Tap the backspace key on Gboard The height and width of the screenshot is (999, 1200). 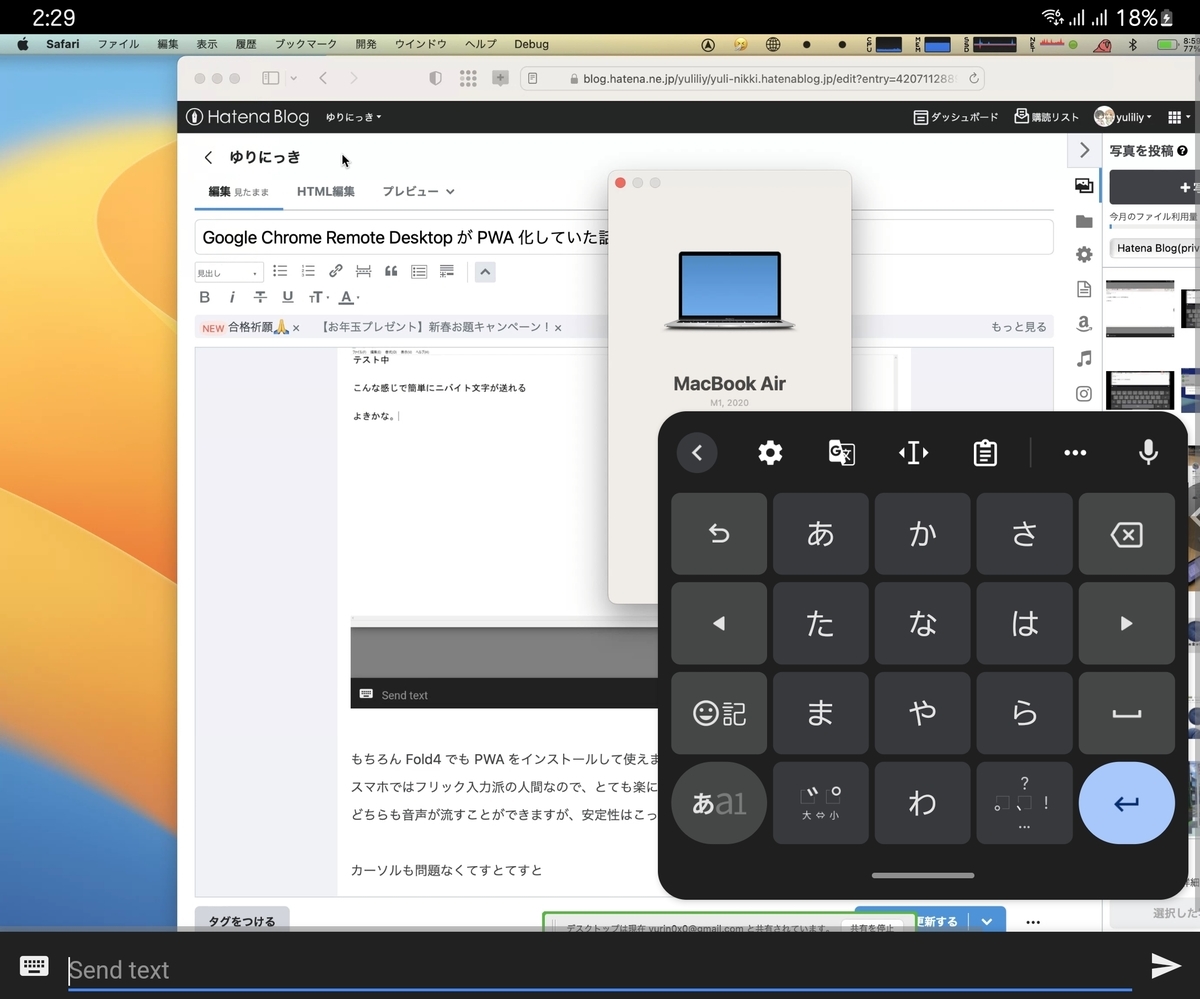coord(1126,535)
